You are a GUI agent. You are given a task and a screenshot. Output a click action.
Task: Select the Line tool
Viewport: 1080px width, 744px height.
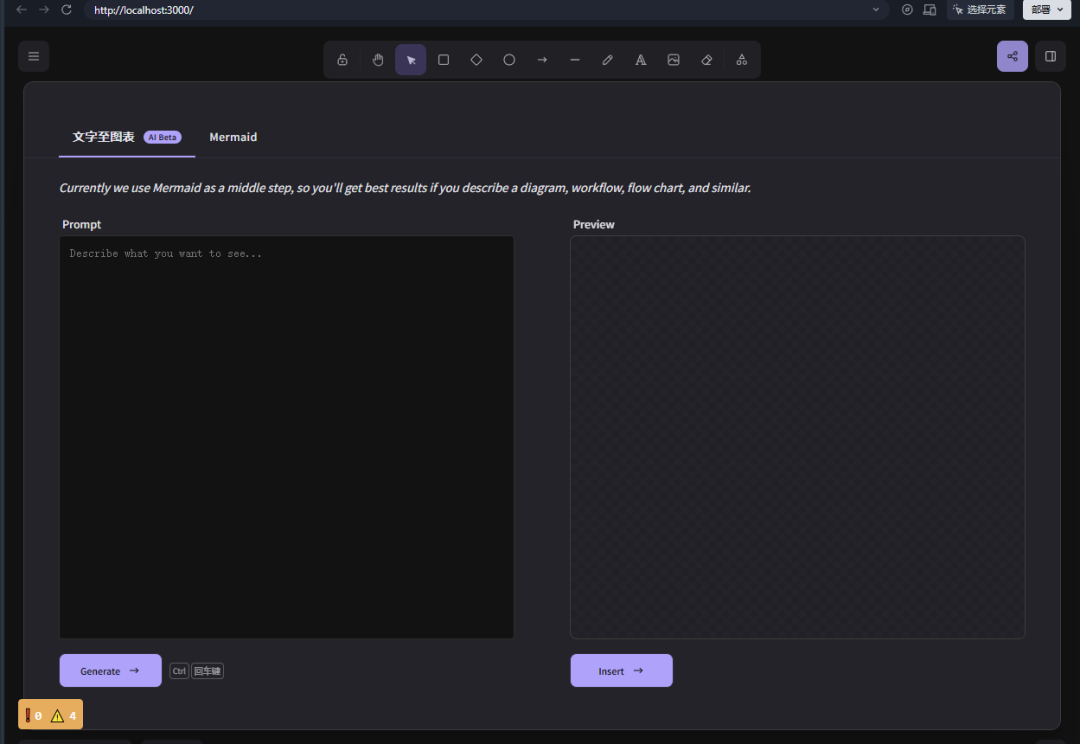coord(574,60)
